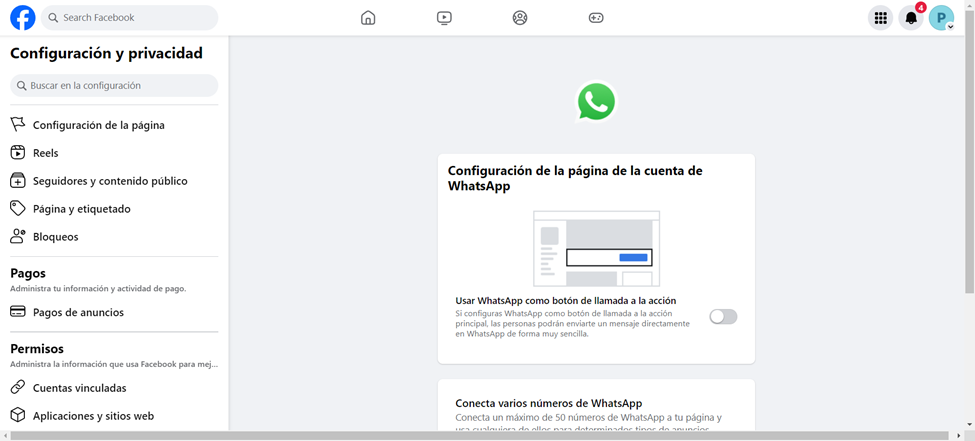Click 'Configuración de la página de la cuenta' title

tap(575, 178)
